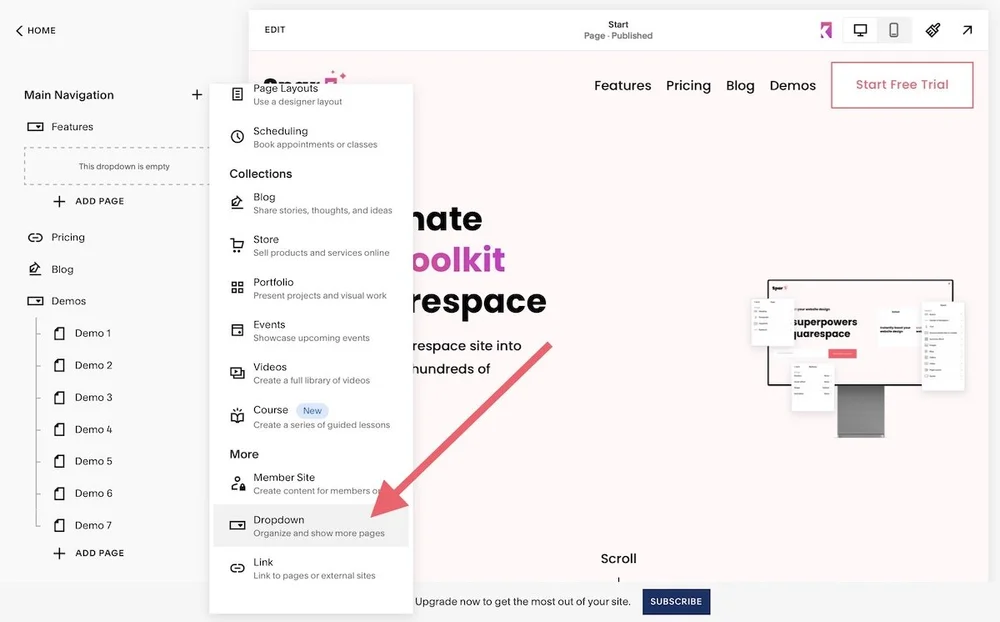
Task: Click the Events calendar icon
Action: tap(236, 328)
